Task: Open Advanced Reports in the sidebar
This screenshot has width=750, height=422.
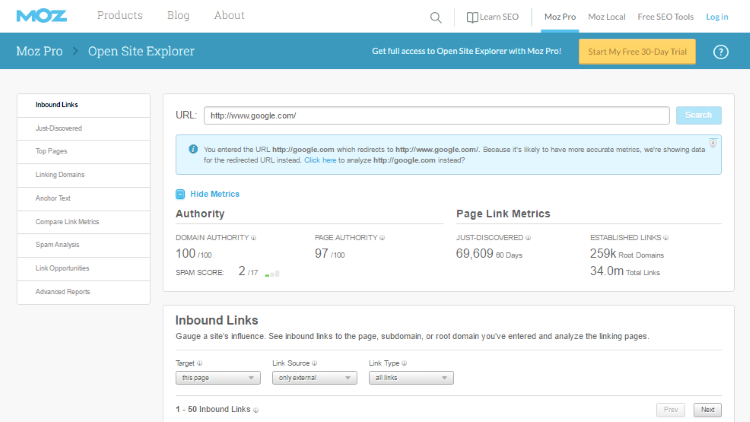Action: coord(84,292)
